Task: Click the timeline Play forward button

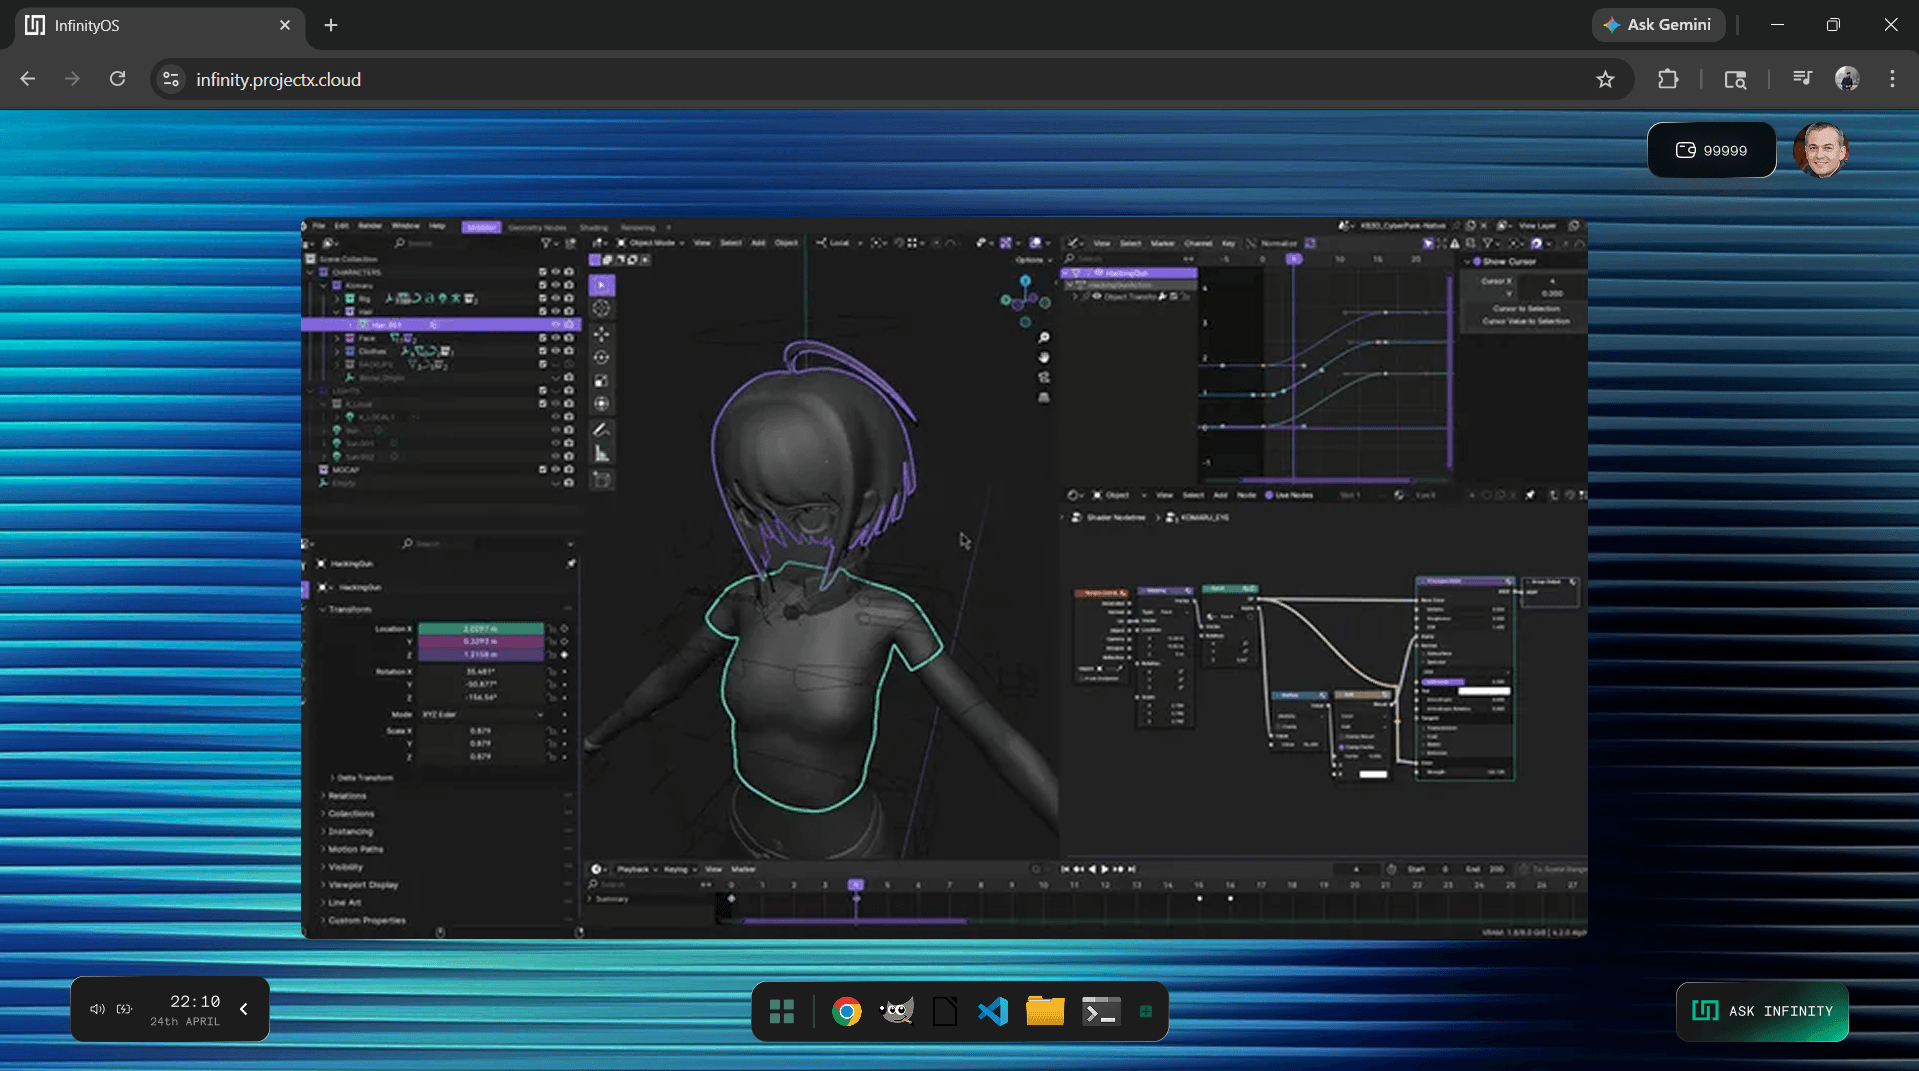Action: [x=1105, y=869]
